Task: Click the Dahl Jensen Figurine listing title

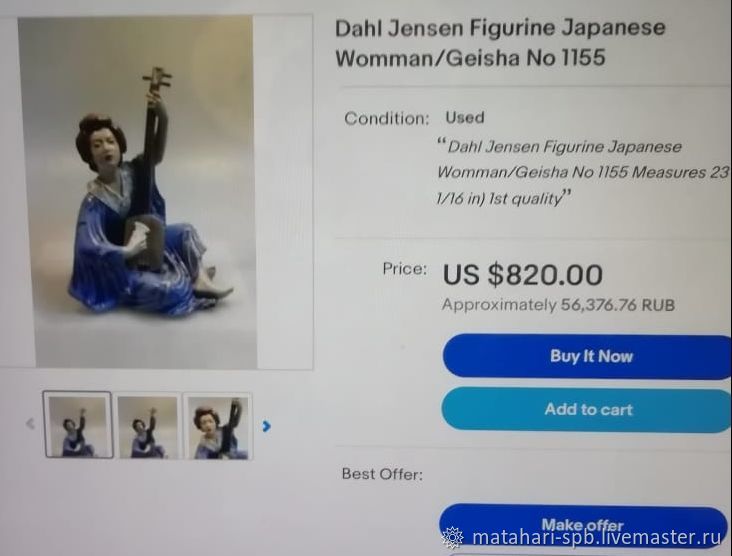Action: tap(500, 42)
